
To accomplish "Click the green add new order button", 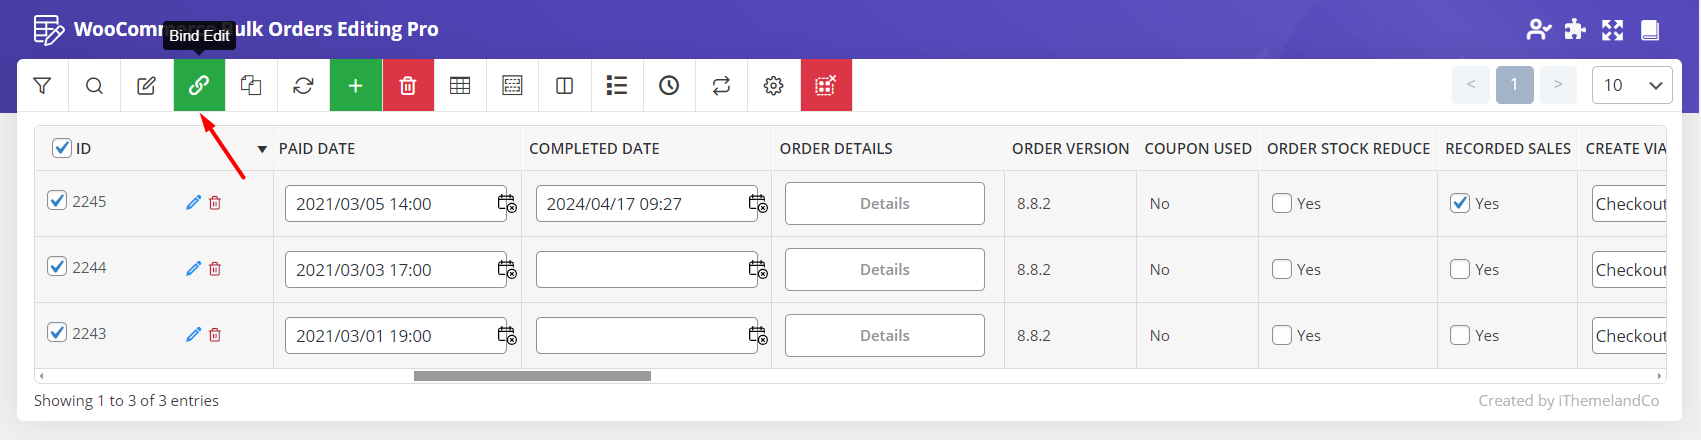I will [x=355, y=86].
